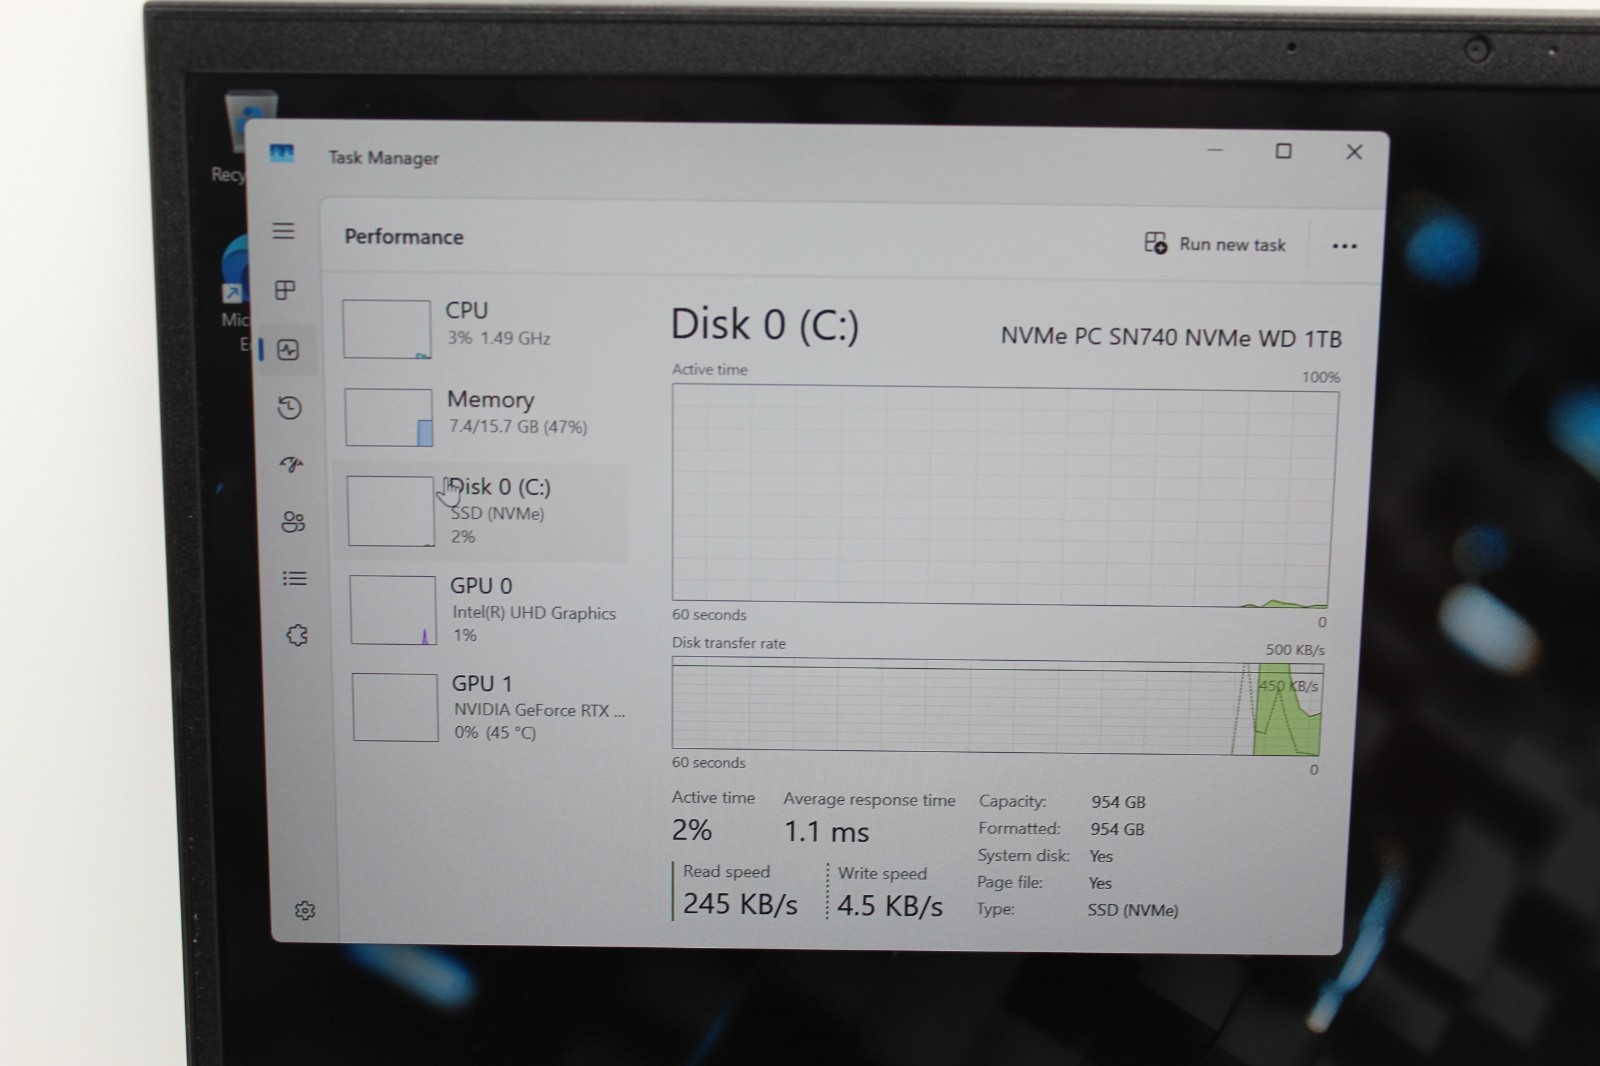Image resolution: width=1600 pixels, height=1066 pixels.
Task: Open the Processes page icon
Action: [x=285, y=290]
